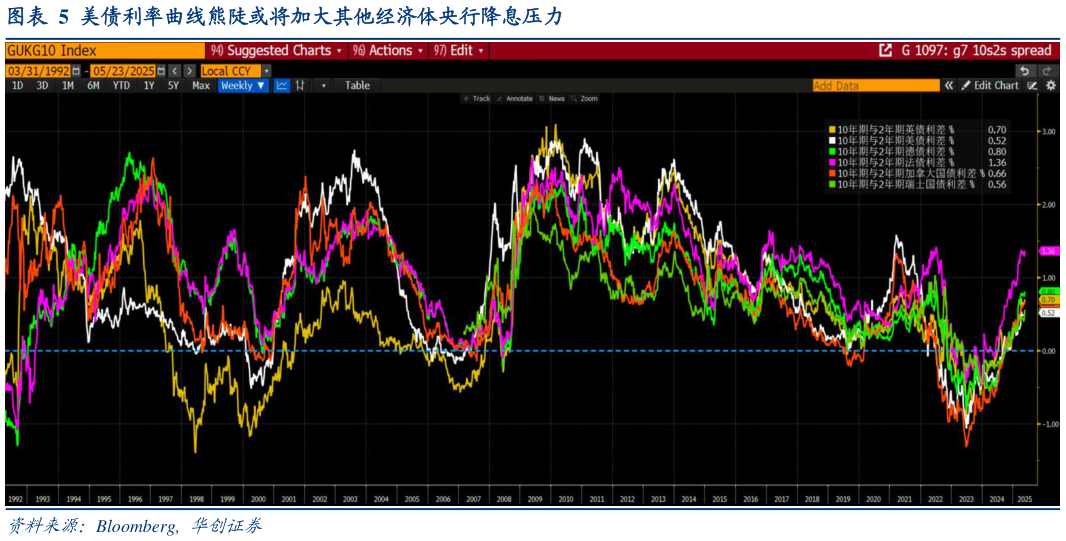Image resolution: width=1066 pixels, height=541 pixels.
Task: Click the line chart type icon
Action: tap(282, 86)
